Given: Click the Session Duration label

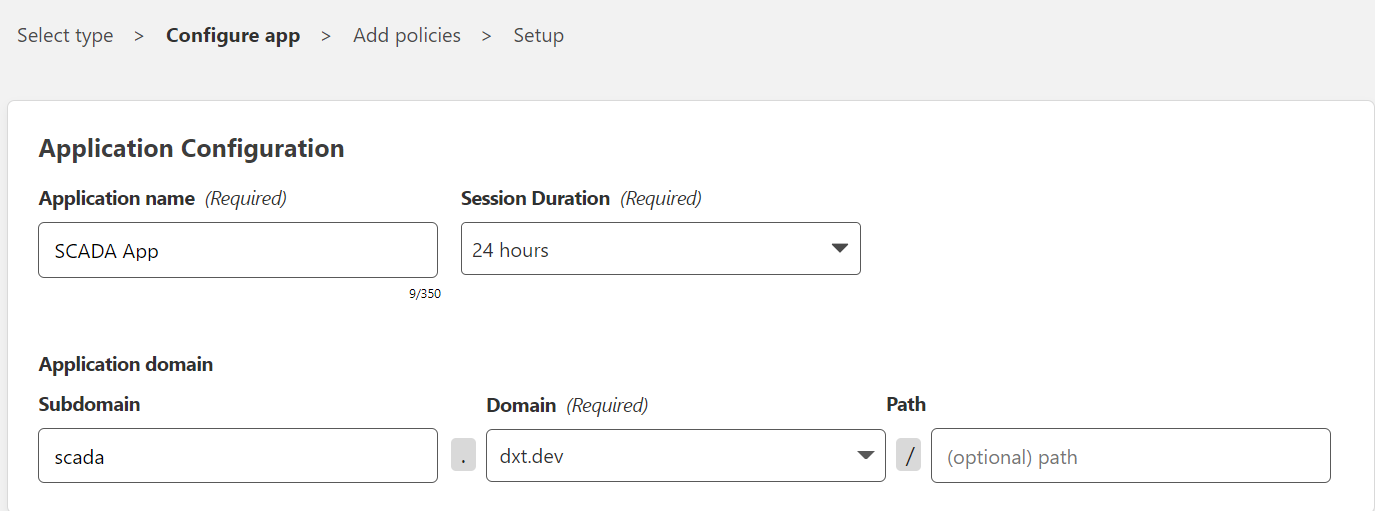Looking at the screenshot, I should tap(535, 198).
